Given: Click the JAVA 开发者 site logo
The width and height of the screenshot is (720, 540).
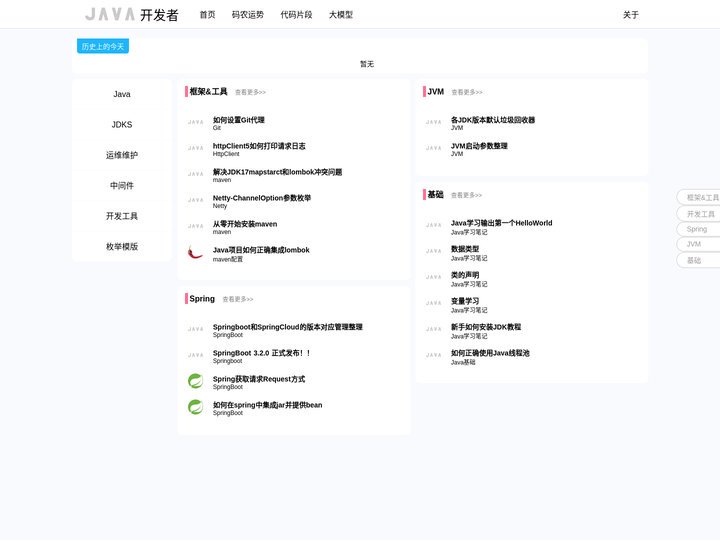Looking at the screenshot, I should click(132, 15).
